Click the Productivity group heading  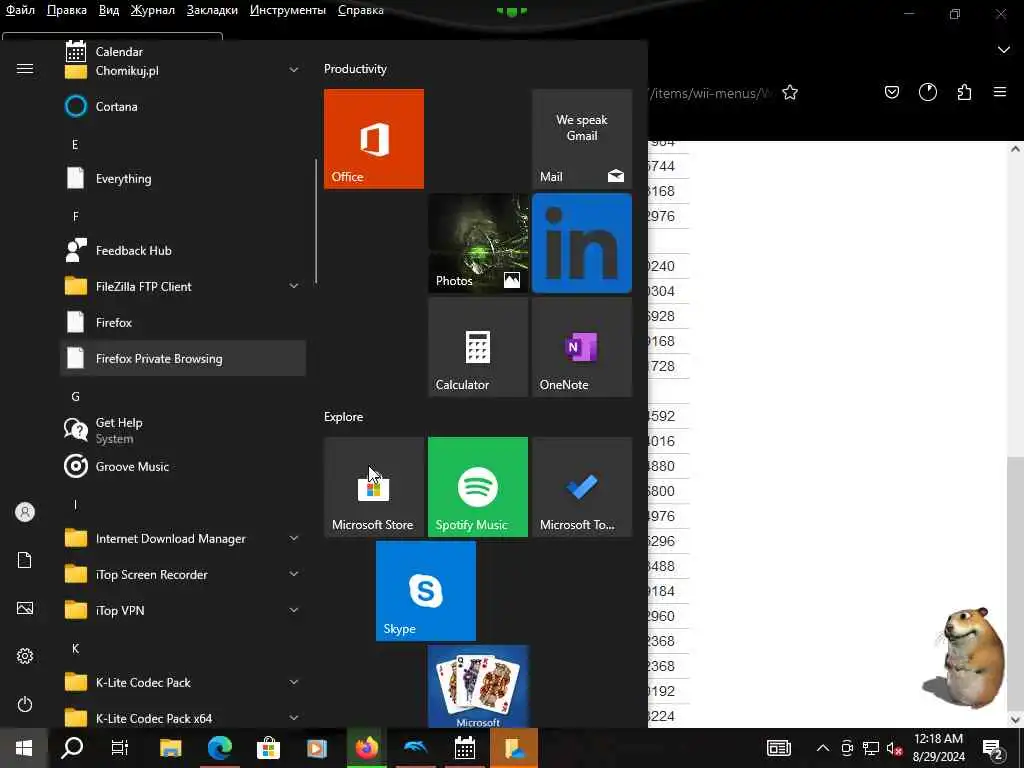[355, 69]
